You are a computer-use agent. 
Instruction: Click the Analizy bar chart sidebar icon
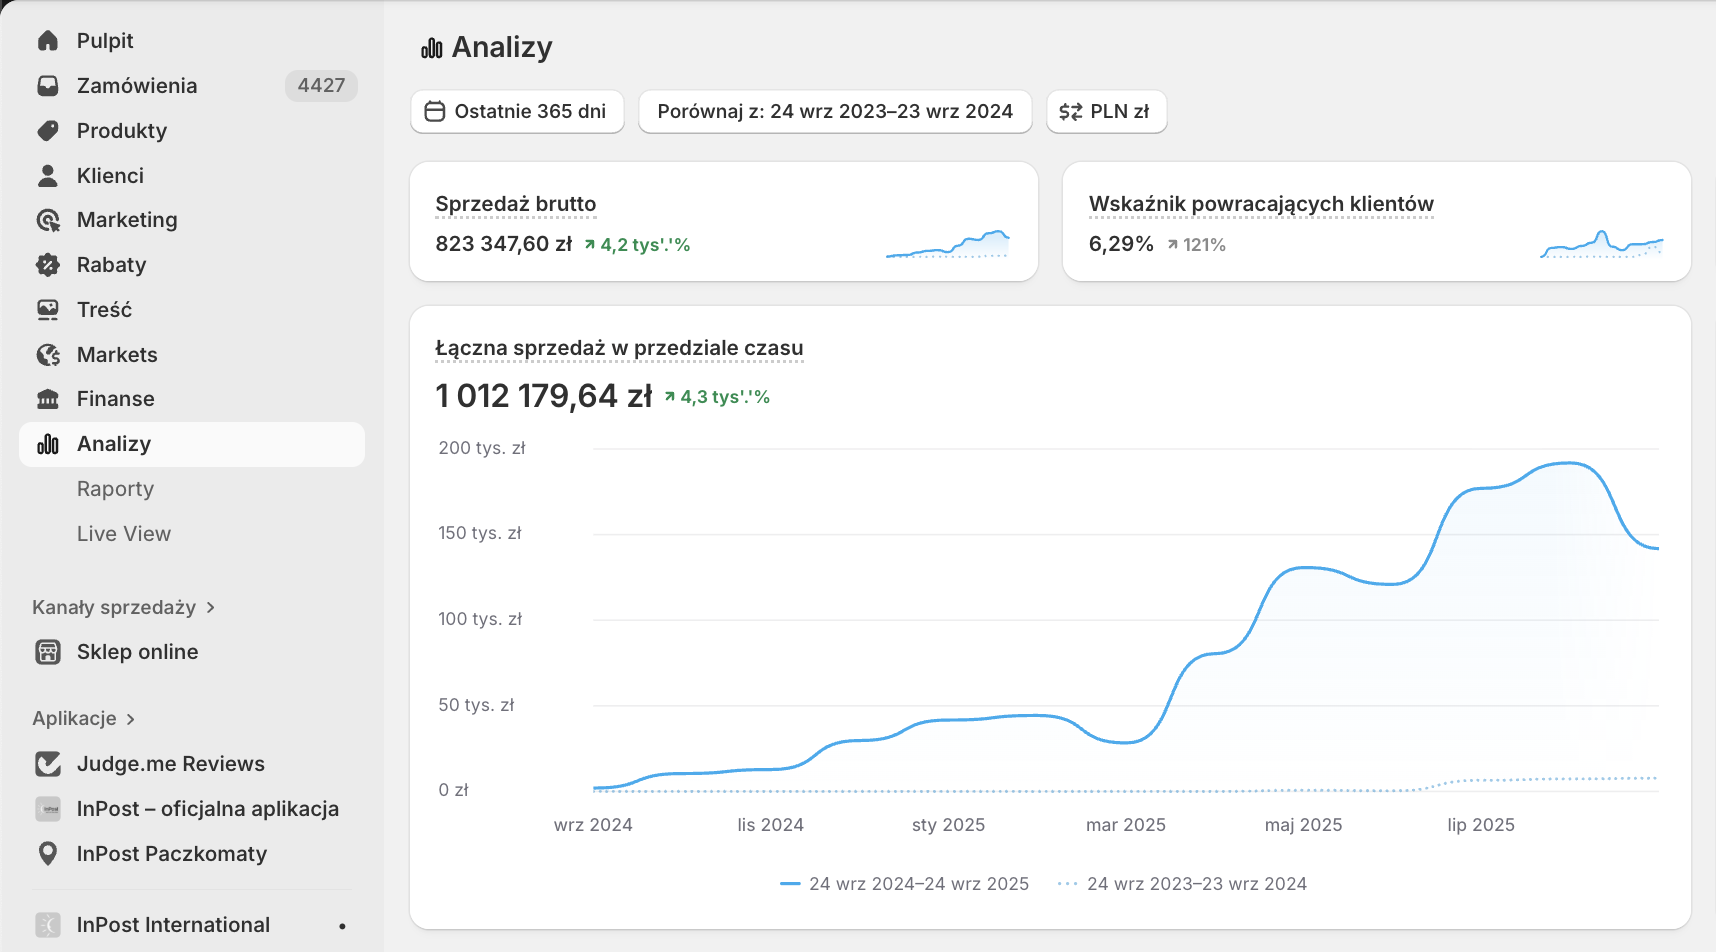coord(48,444)
